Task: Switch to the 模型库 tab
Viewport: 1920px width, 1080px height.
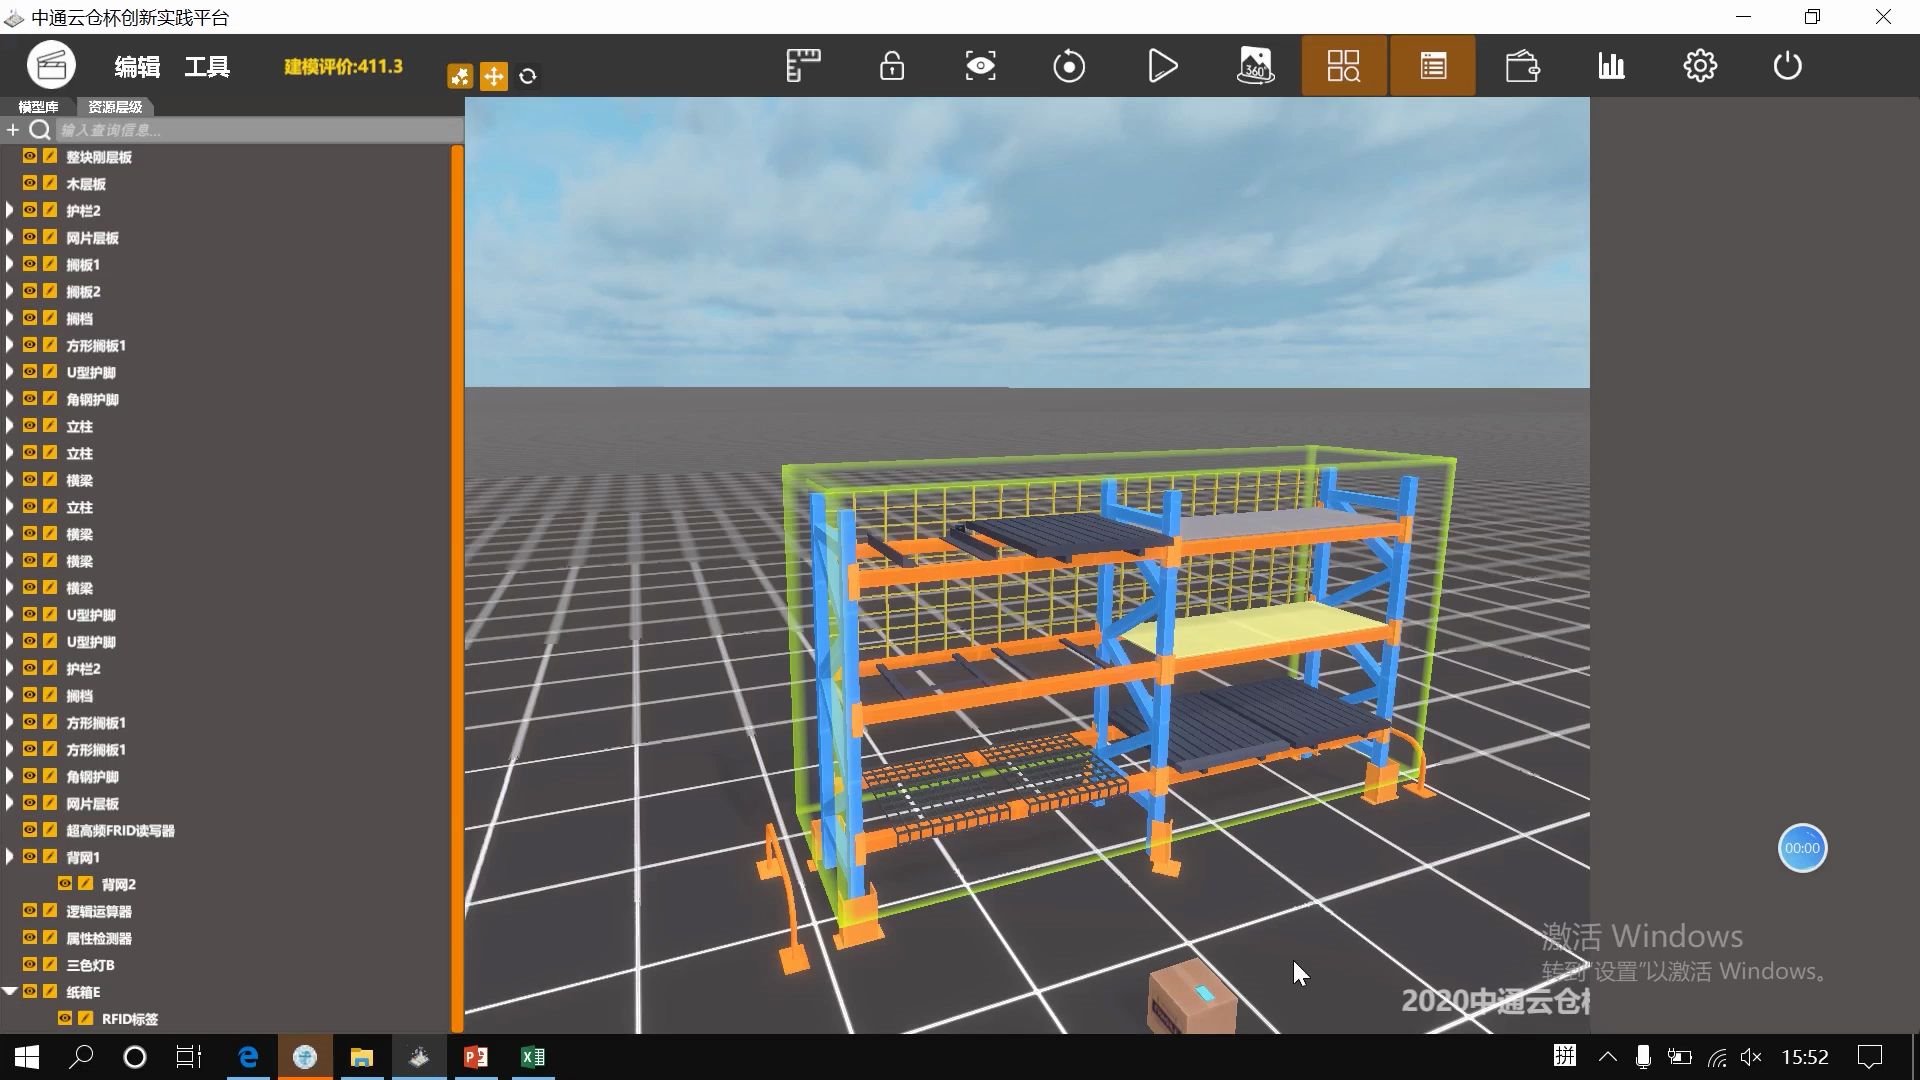Action: click(x=38, y=106)
